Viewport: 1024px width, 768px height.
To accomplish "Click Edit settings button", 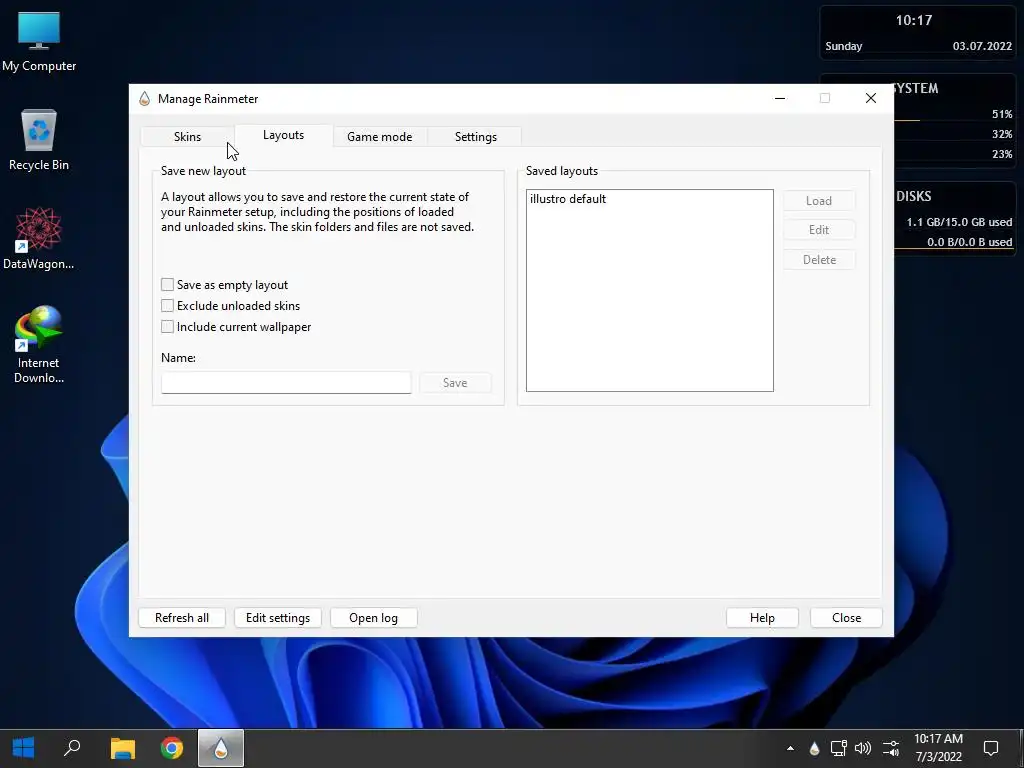I will (x=278, y=618).
